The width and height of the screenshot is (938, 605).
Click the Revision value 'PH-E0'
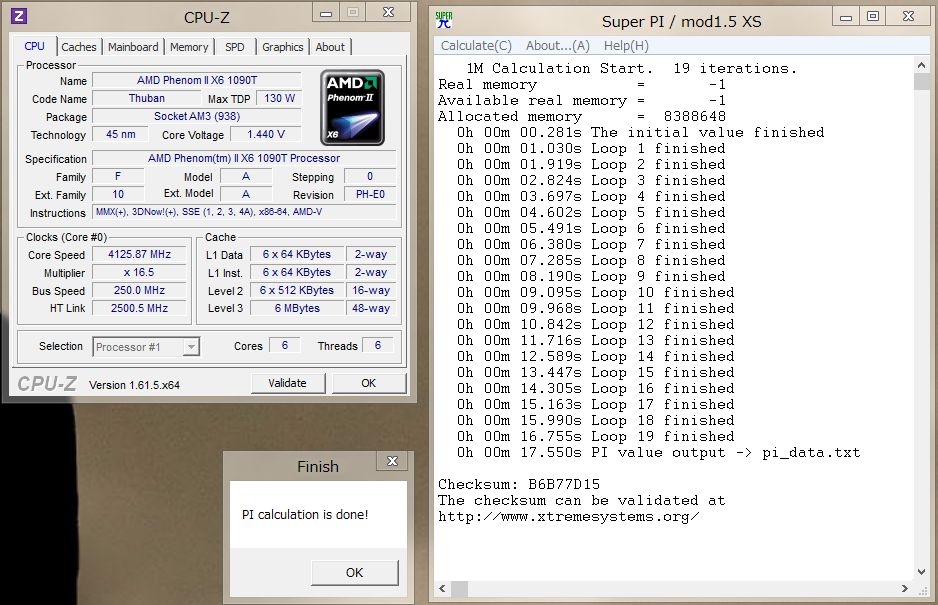(370, 194)
